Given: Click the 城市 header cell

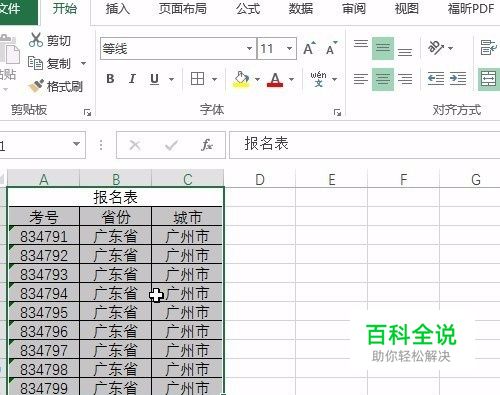Looking at the screenshot, I should click(187, 217).
